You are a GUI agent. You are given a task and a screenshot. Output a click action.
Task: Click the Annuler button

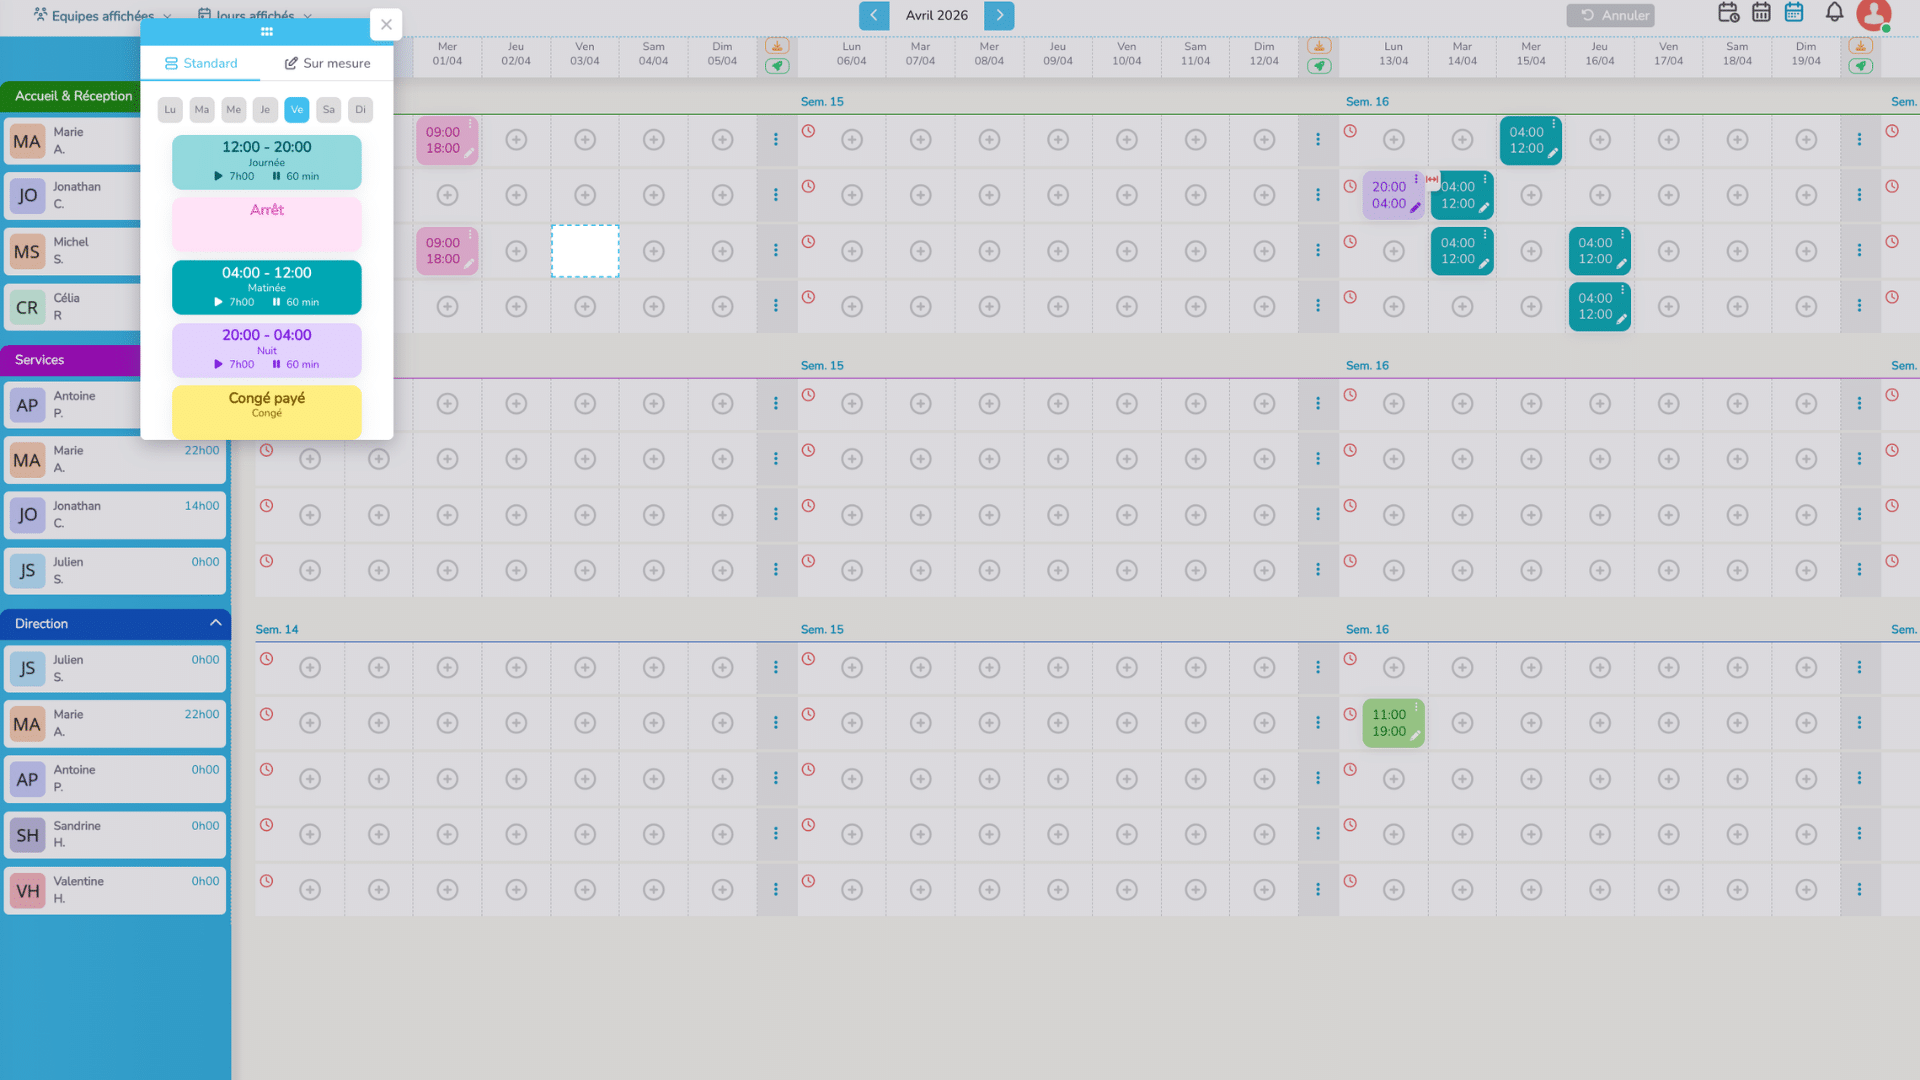[1611, 15]
